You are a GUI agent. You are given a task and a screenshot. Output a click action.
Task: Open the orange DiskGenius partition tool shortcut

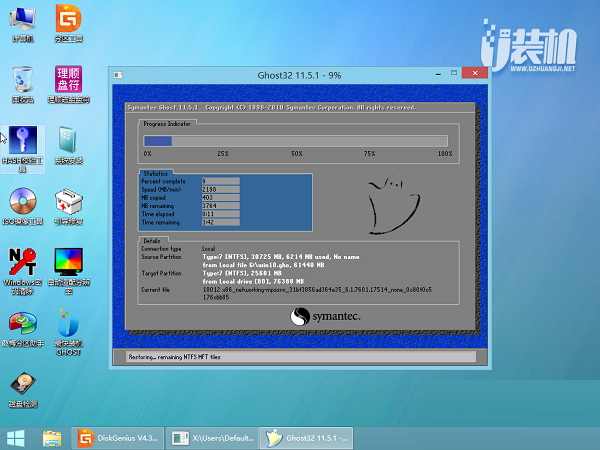68,20
